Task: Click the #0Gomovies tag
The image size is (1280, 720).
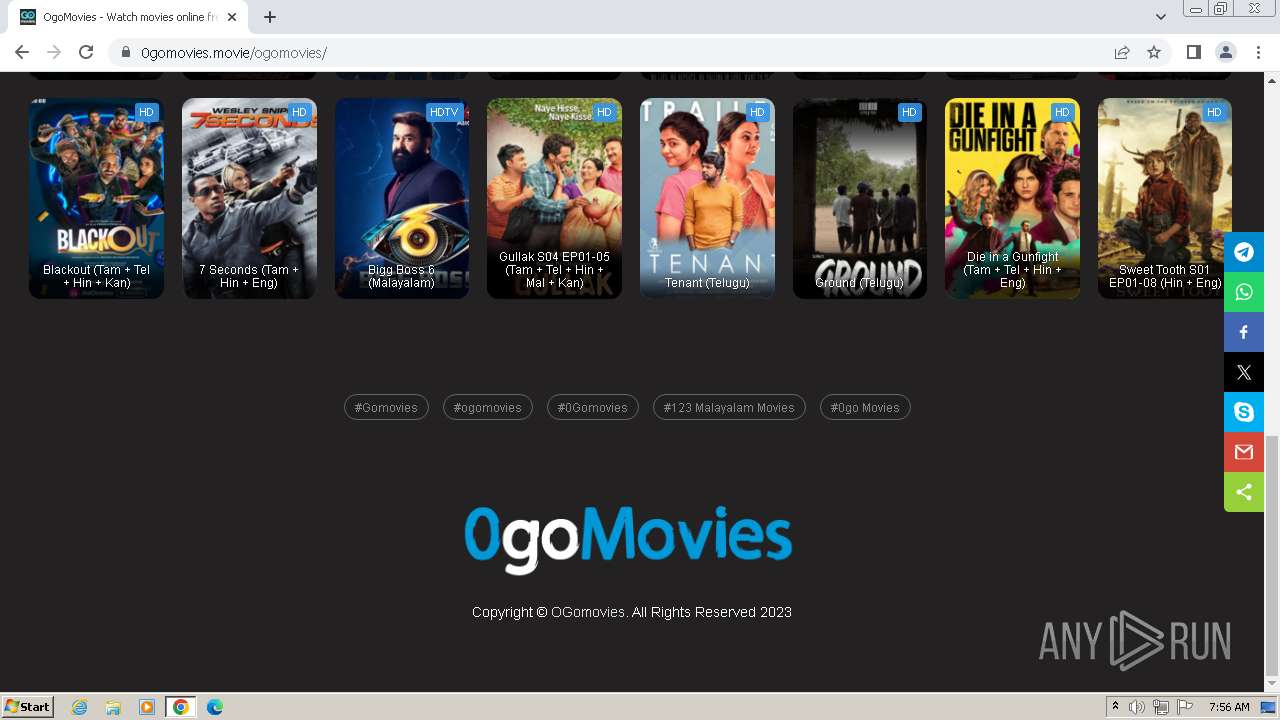Action: point(593,407)
